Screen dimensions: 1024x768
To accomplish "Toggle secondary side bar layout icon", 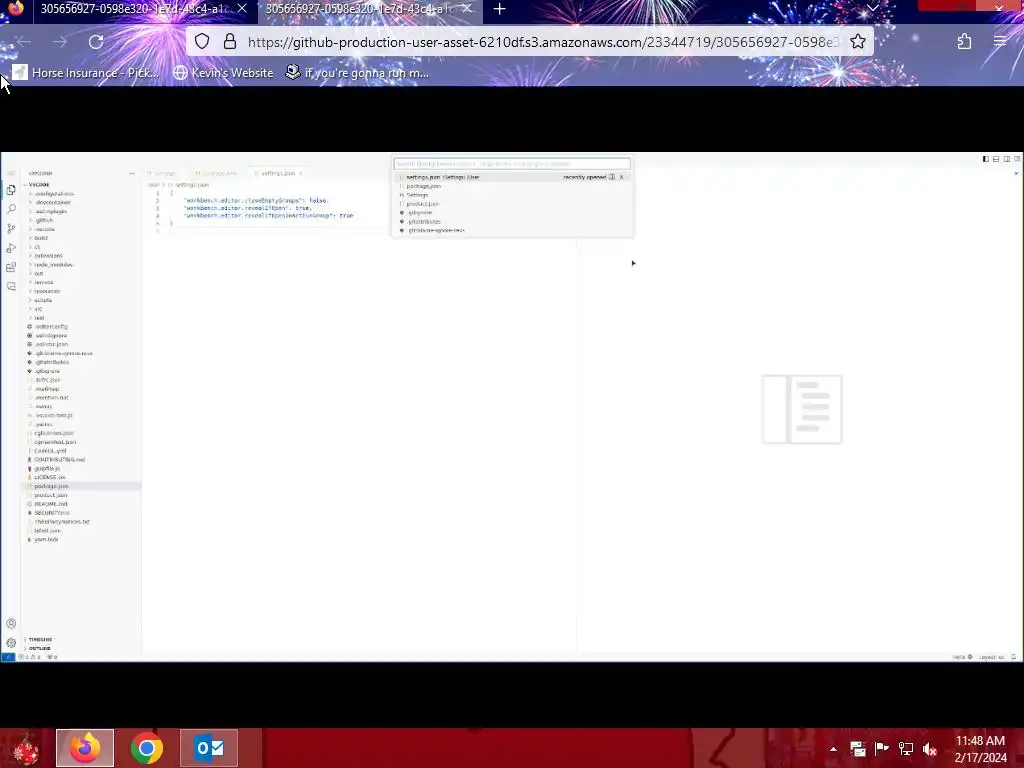I will [1006, 159].
